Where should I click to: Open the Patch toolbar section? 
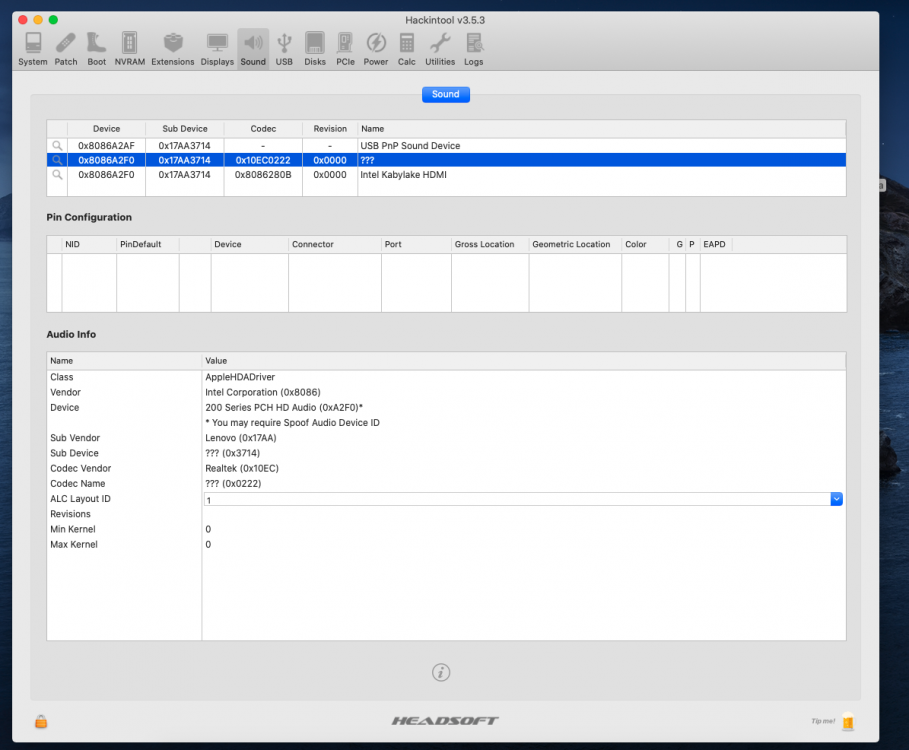(x=66, y=49)
